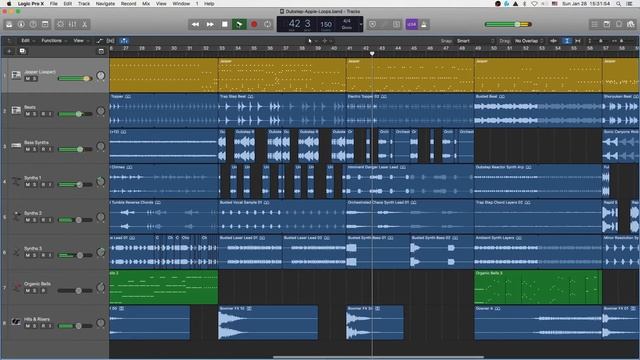Open the Mixer from the control bar
Viewport: 640px width, 360px height.
pyautogui.click(x=72, y=24)
